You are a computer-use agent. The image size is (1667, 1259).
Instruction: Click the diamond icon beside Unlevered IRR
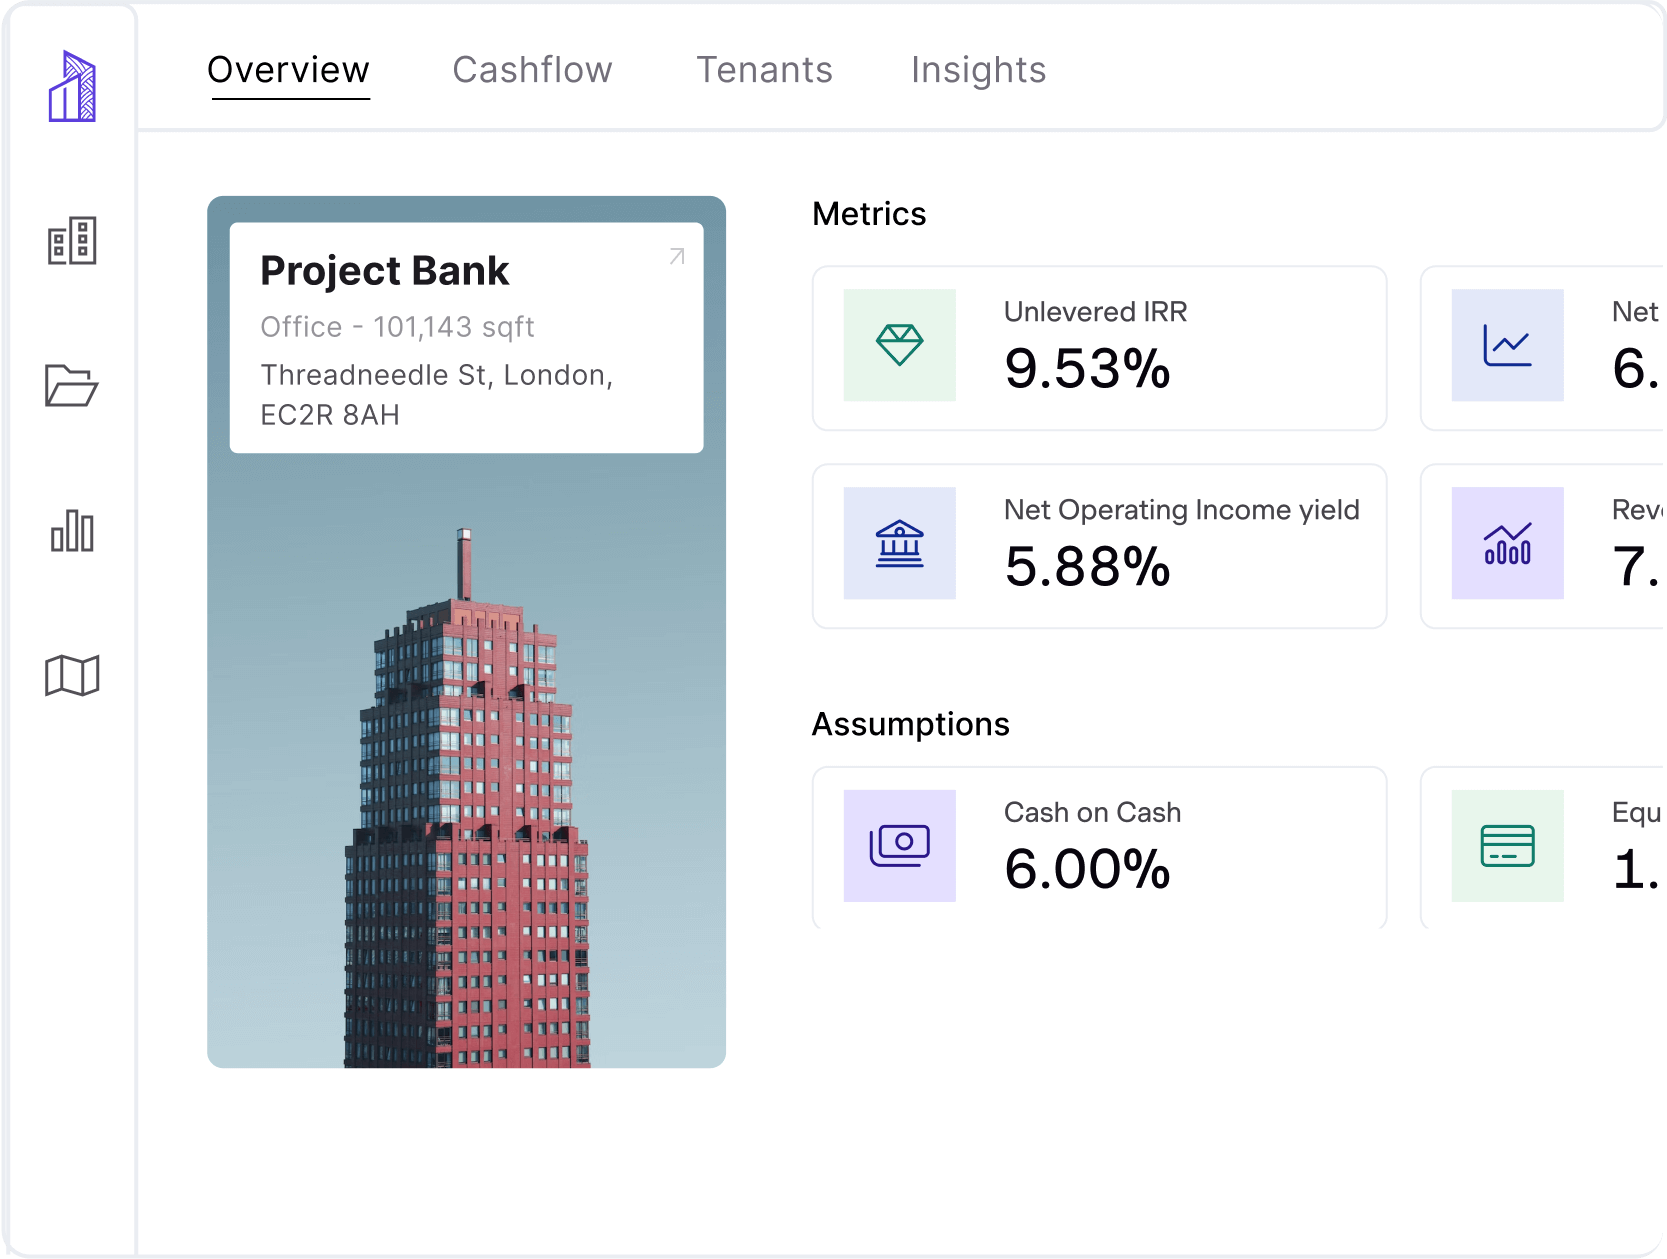(899, 346)
